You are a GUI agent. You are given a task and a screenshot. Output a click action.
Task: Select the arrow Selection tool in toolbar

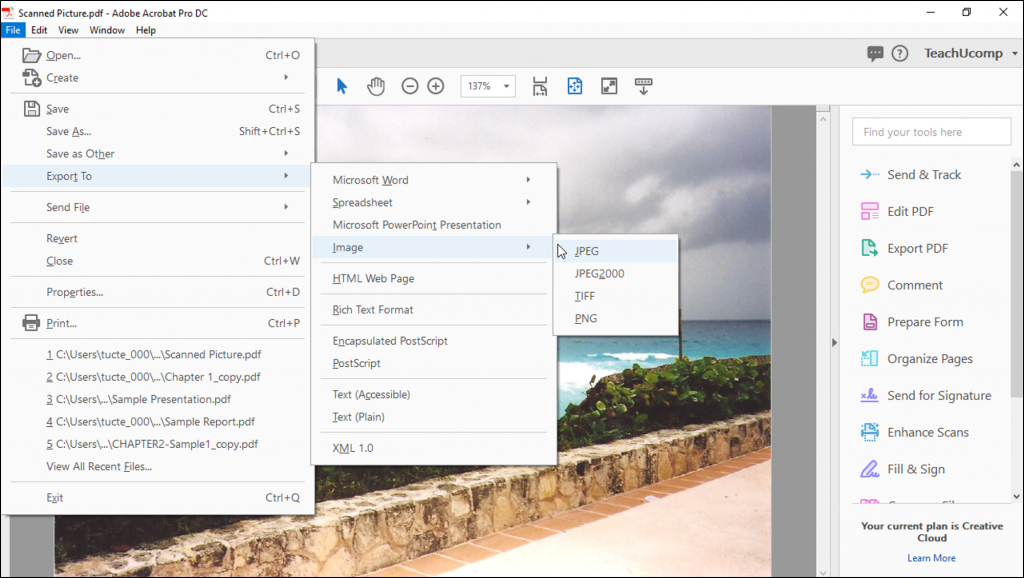tap(342, 86)
